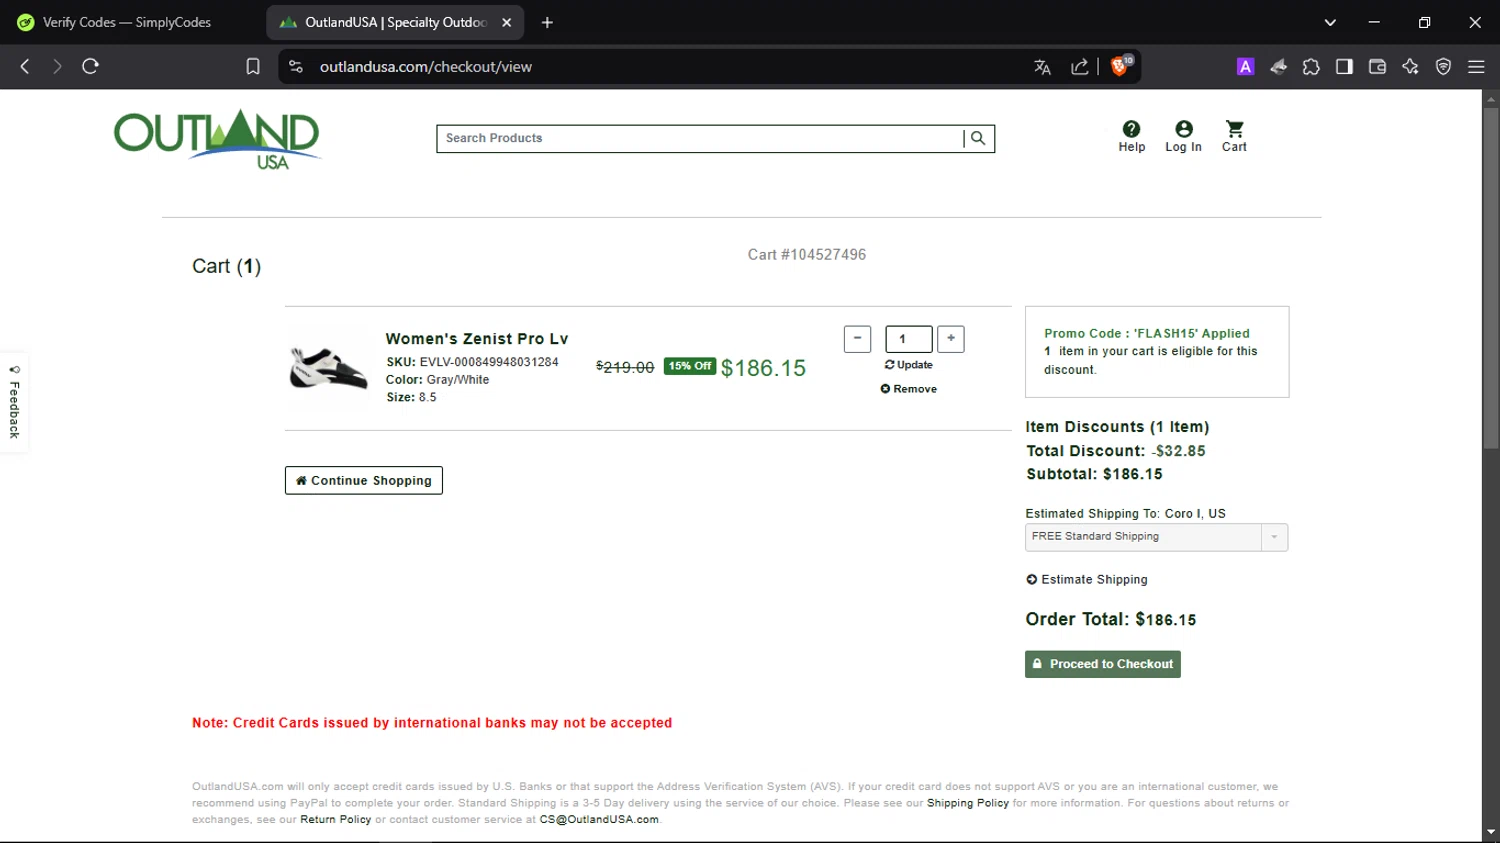
Task: Click Continue Shopping button
Action: 364,480
